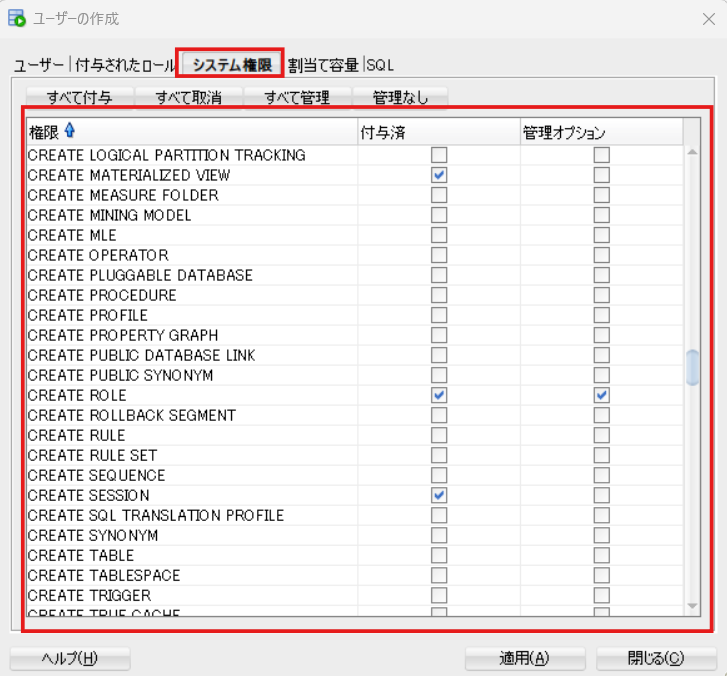Image resolution: width=727 pixels, height=676 pixels.
Task: Enable granted checkbox for CREATE MLE
Action: pyautogui.click(x=439, y=235)
